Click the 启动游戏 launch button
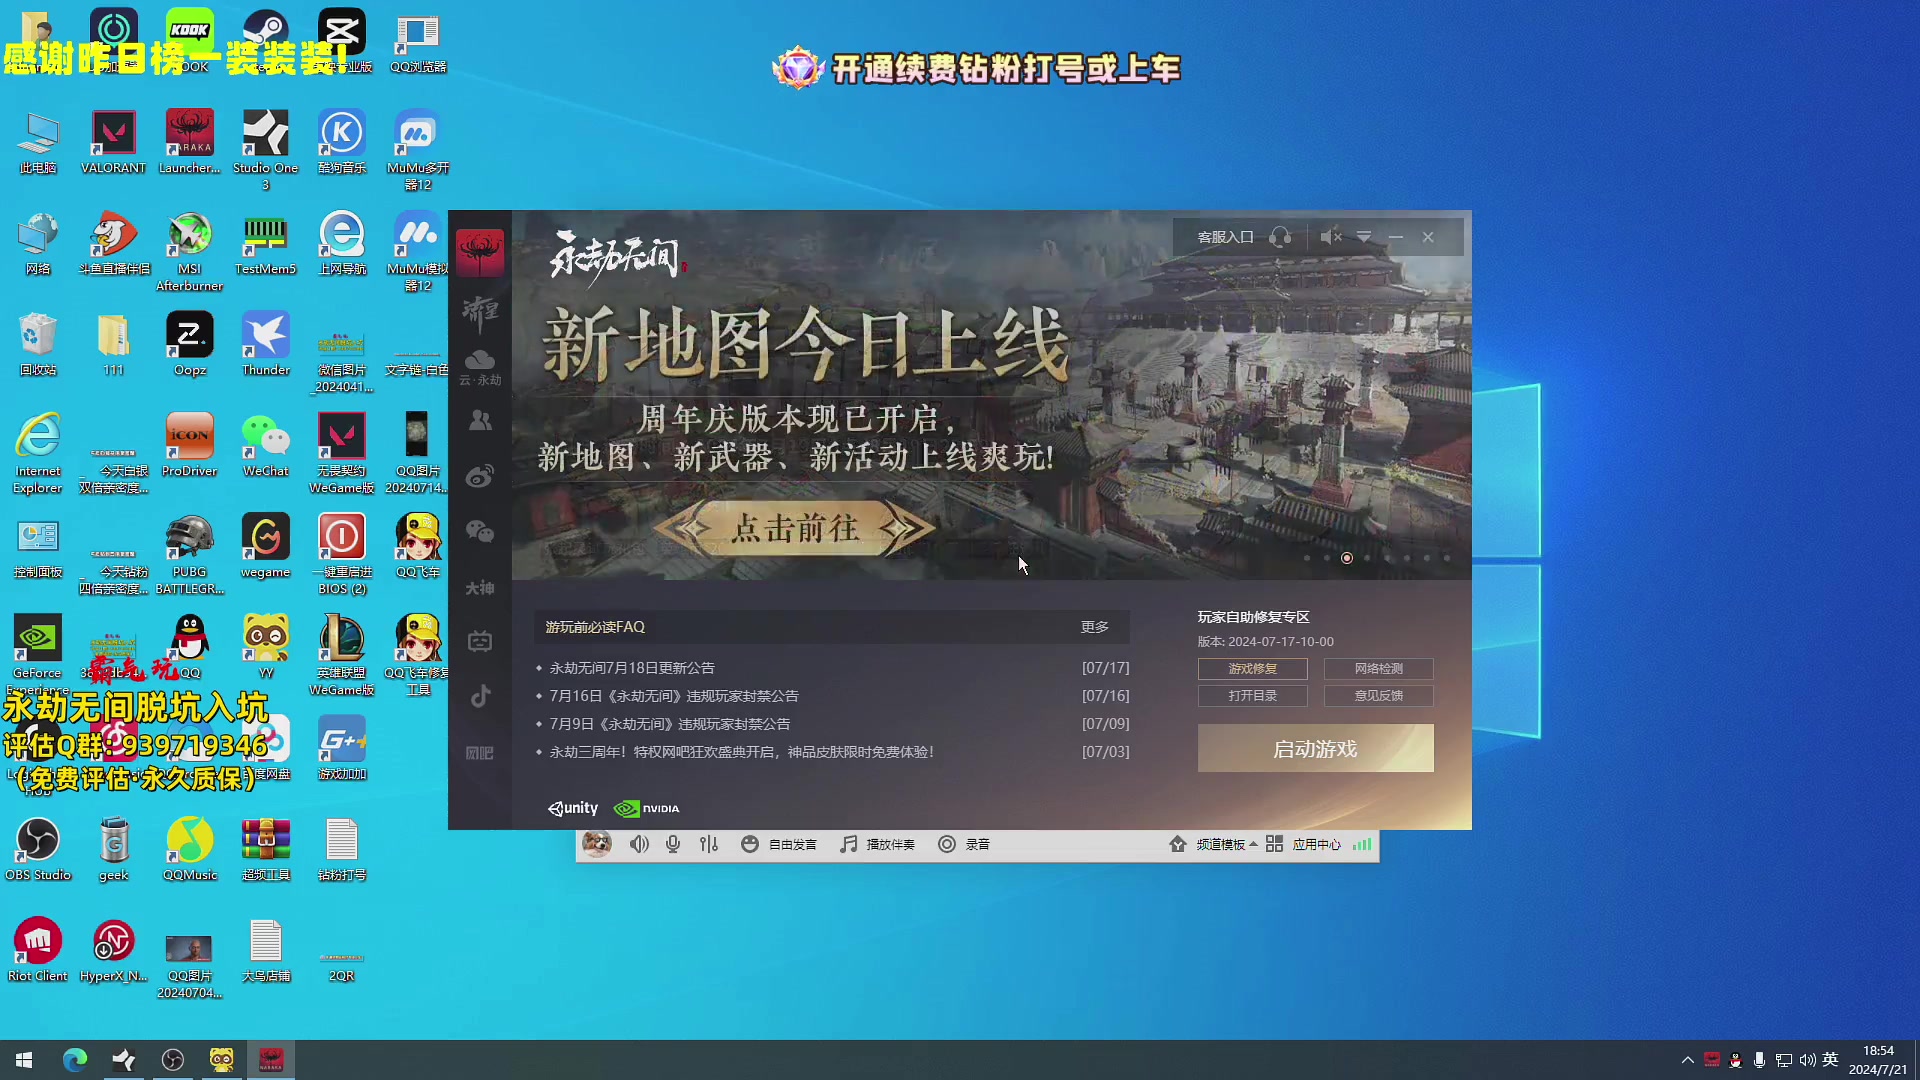The height and width of the screenshot is (1080, 1920). point(1315,748)
